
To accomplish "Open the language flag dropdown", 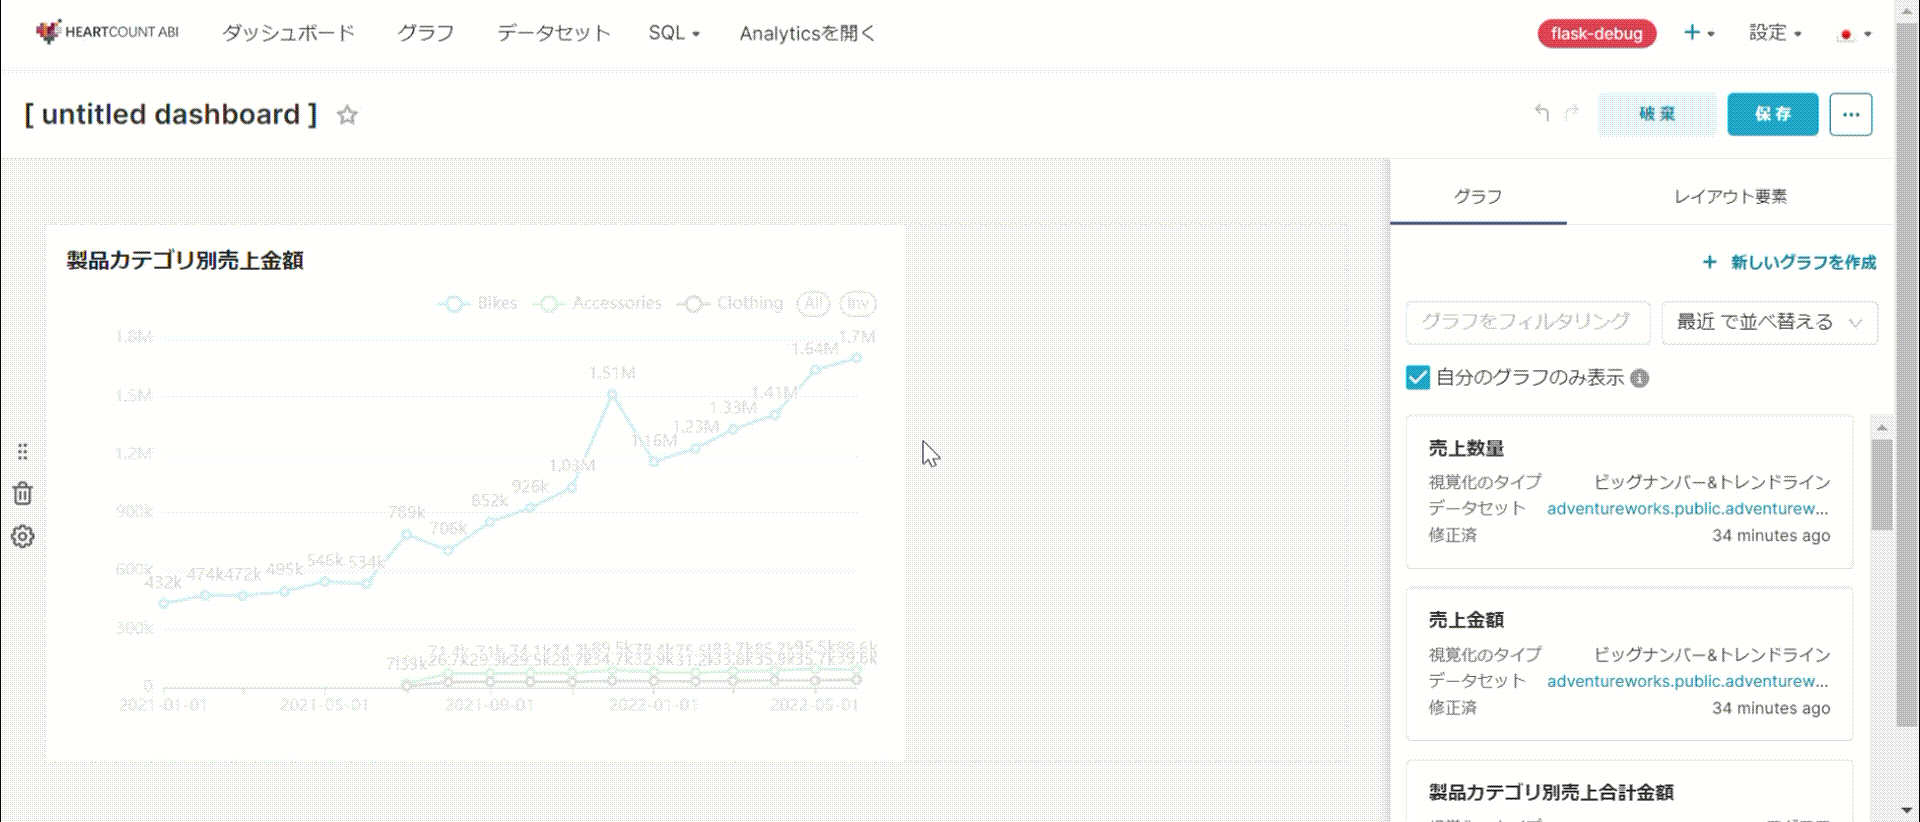I will 1855,34.
